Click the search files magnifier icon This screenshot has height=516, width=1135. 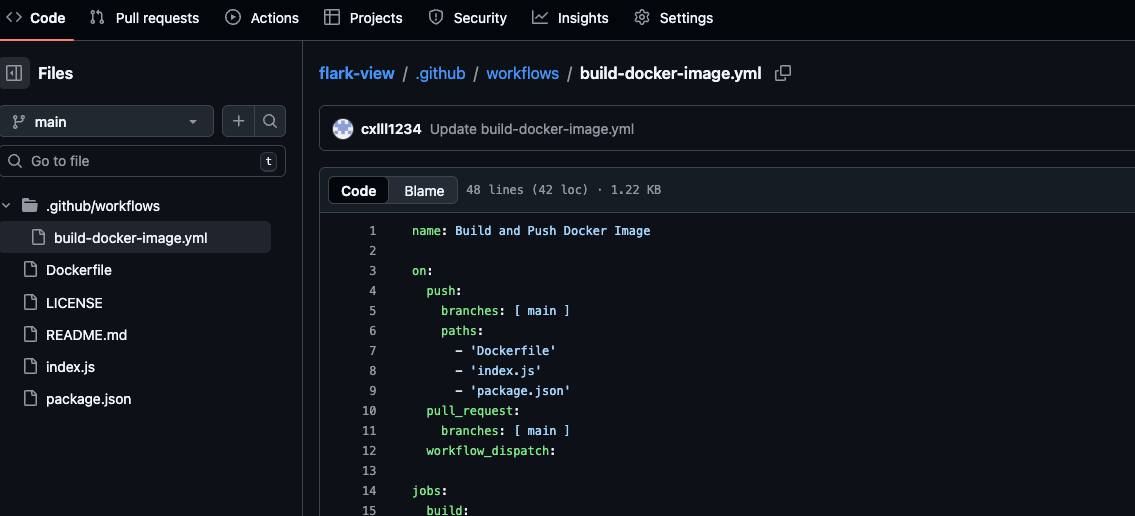(x=270, y=121)
